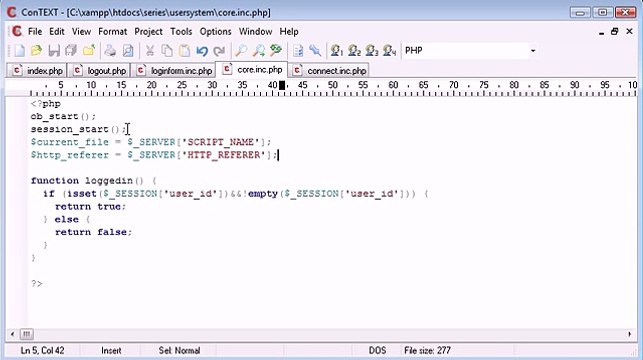Open Replace text icon

pyautogui.click(x=276, y=51)
